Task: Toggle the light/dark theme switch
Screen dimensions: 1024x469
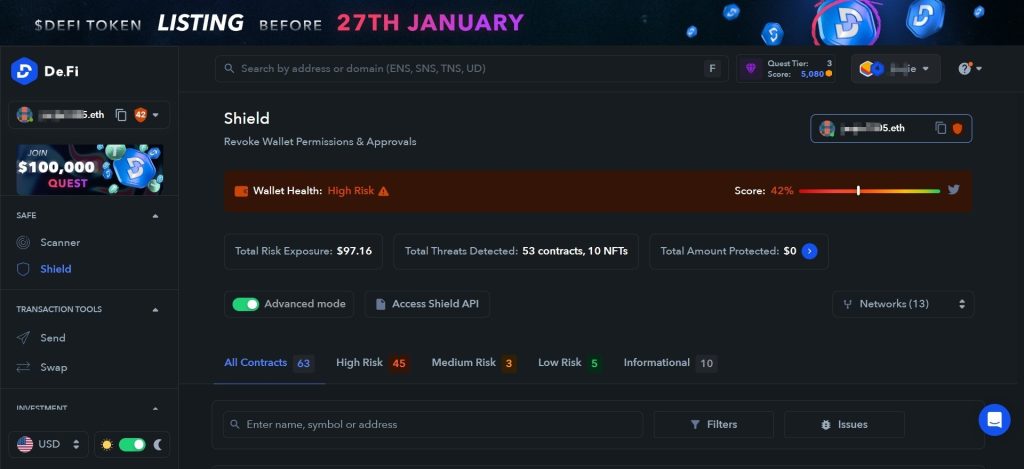Action: pos(132,444)
